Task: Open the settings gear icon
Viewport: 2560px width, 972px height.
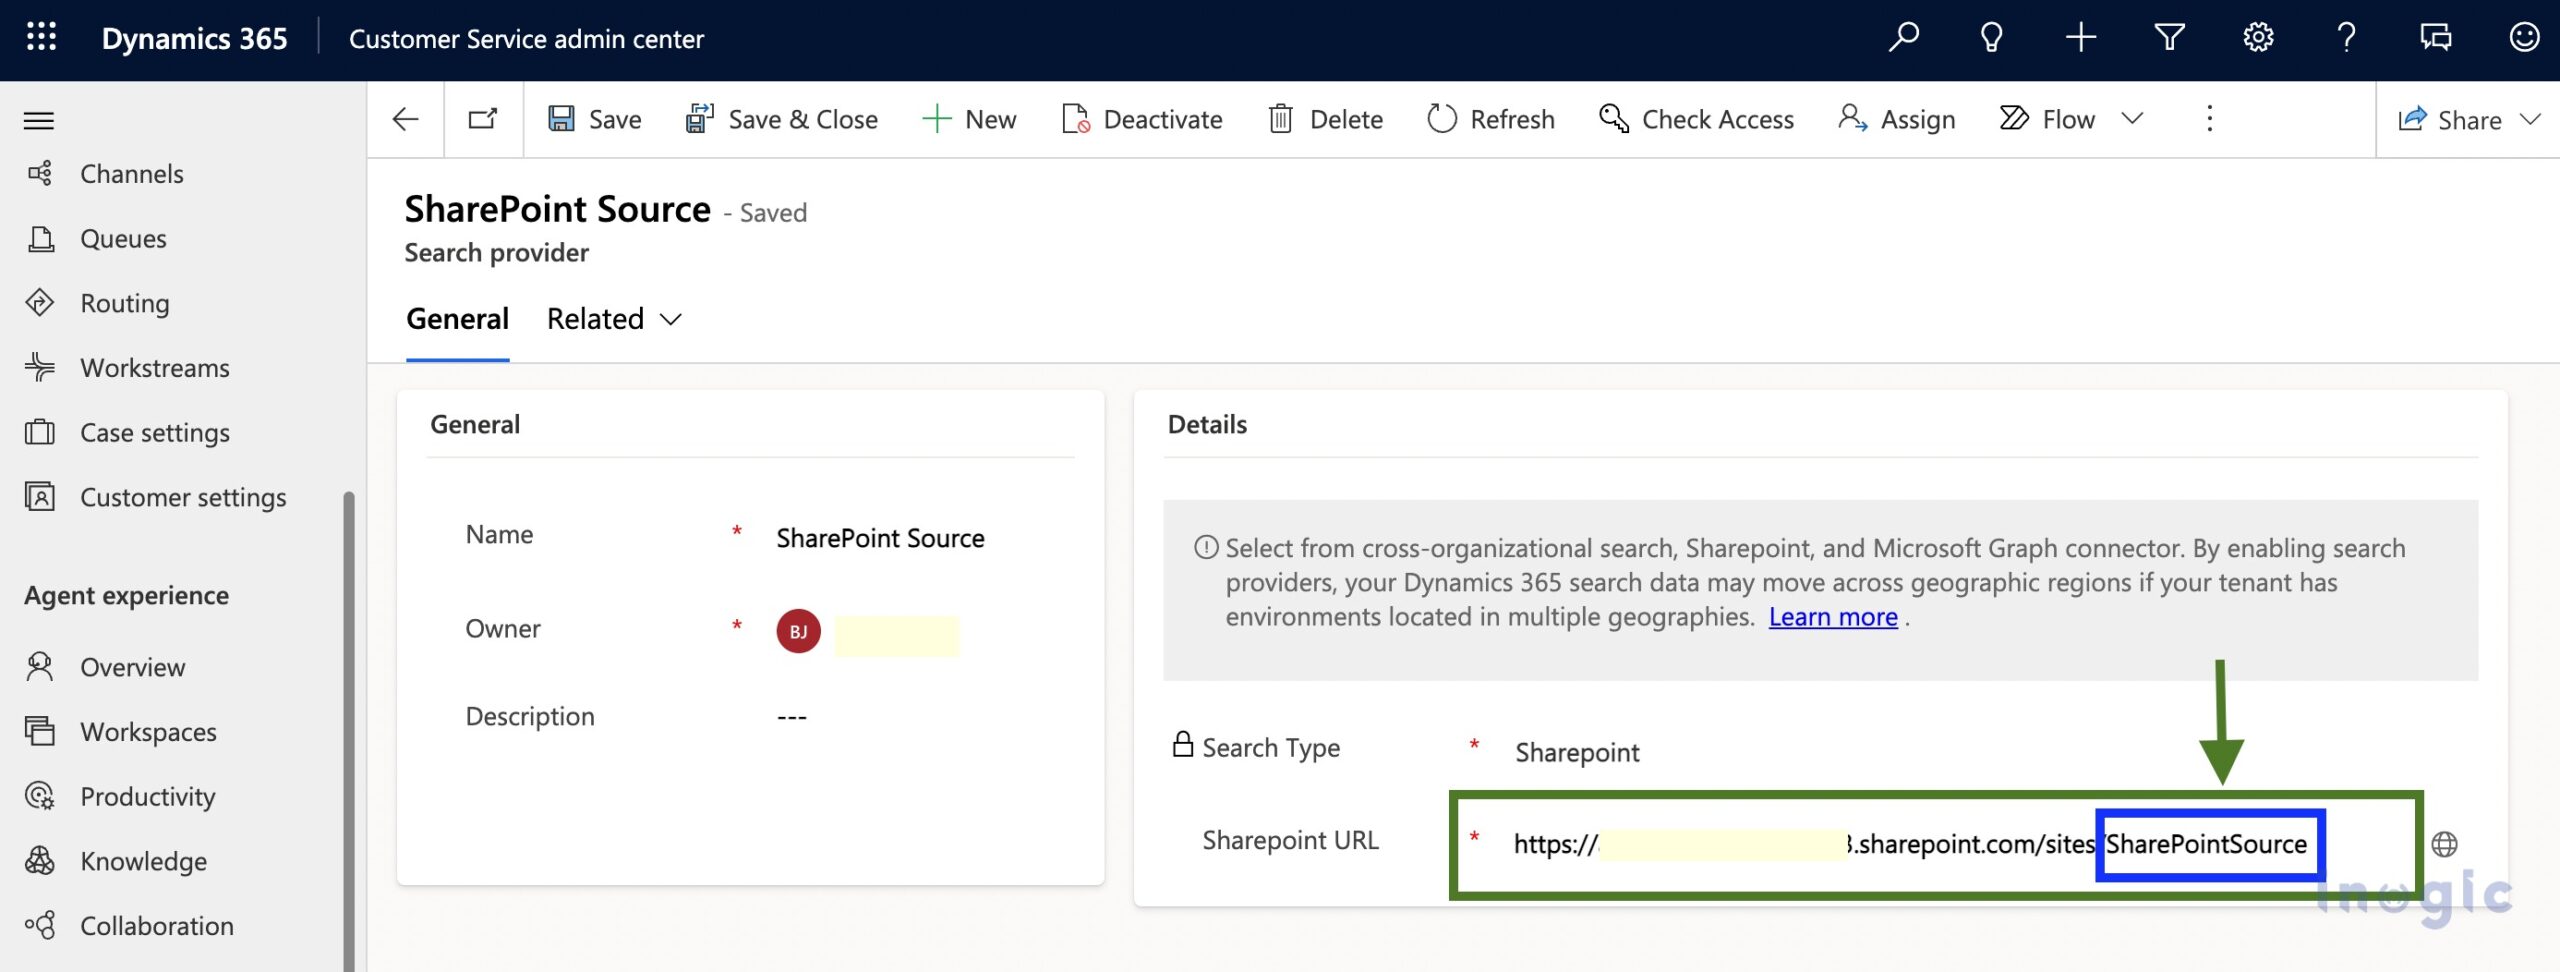Action: click(2258, 38)
